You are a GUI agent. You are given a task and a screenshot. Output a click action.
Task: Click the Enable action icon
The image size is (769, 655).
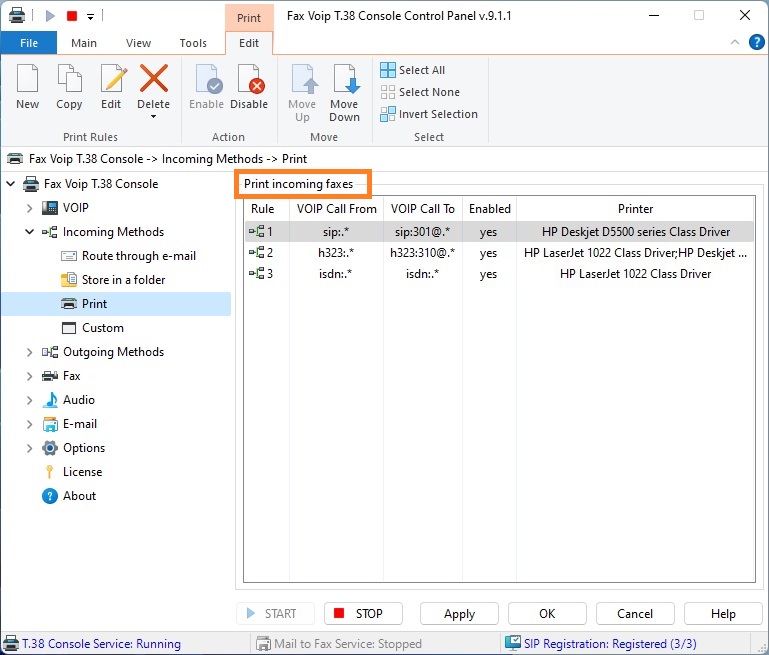point(208,78)
